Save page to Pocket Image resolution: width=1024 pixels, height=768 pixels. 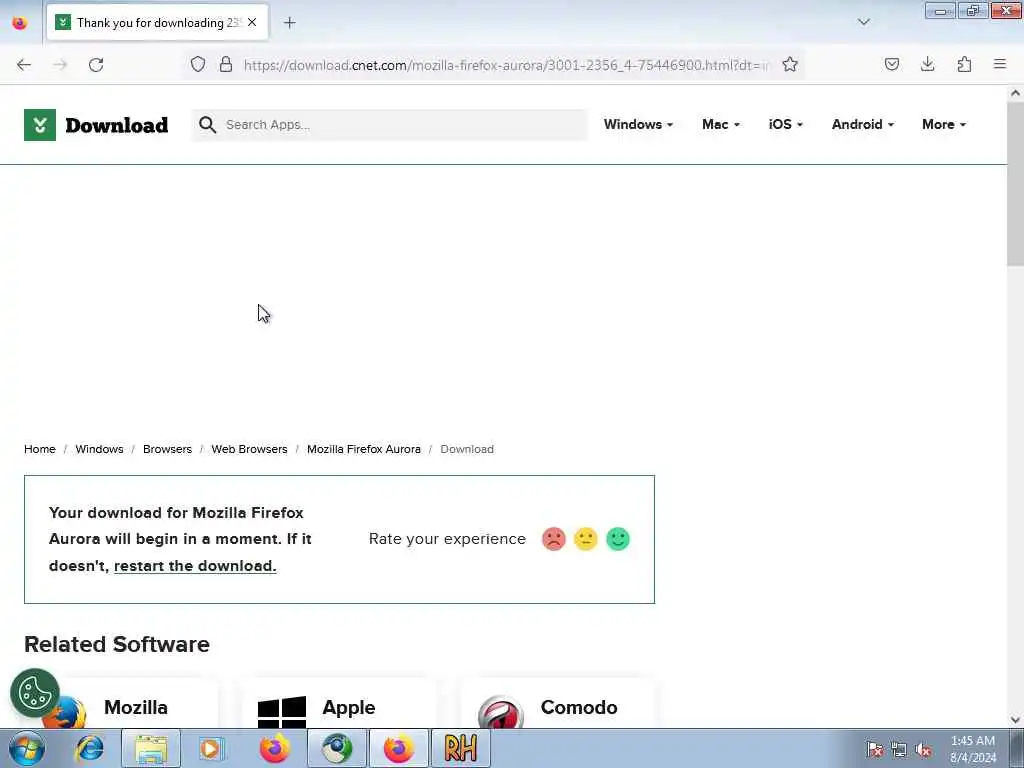892,64
